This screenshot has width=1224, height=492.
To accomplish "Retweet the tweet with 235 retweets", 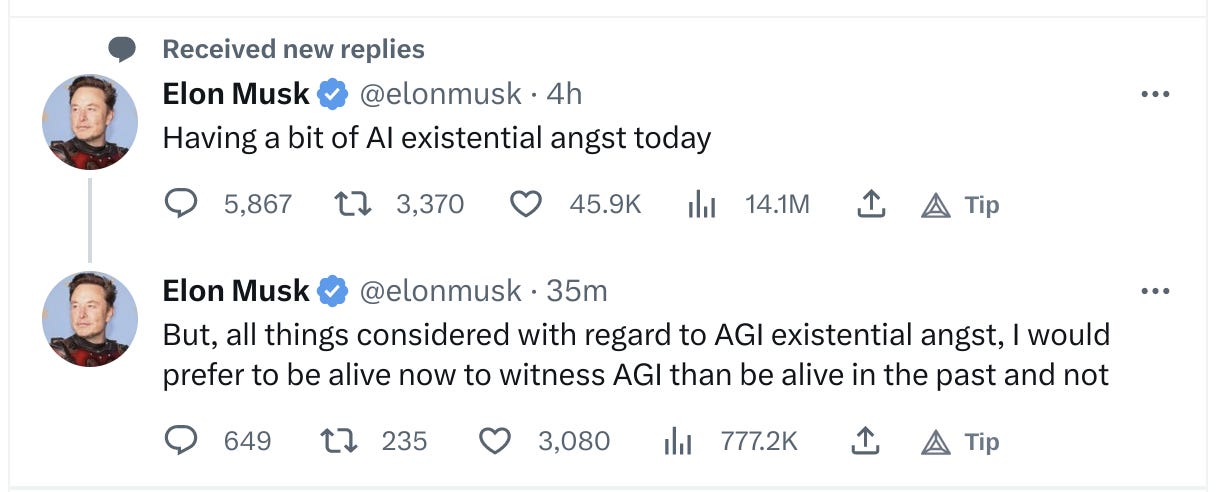I will [337, 441].
